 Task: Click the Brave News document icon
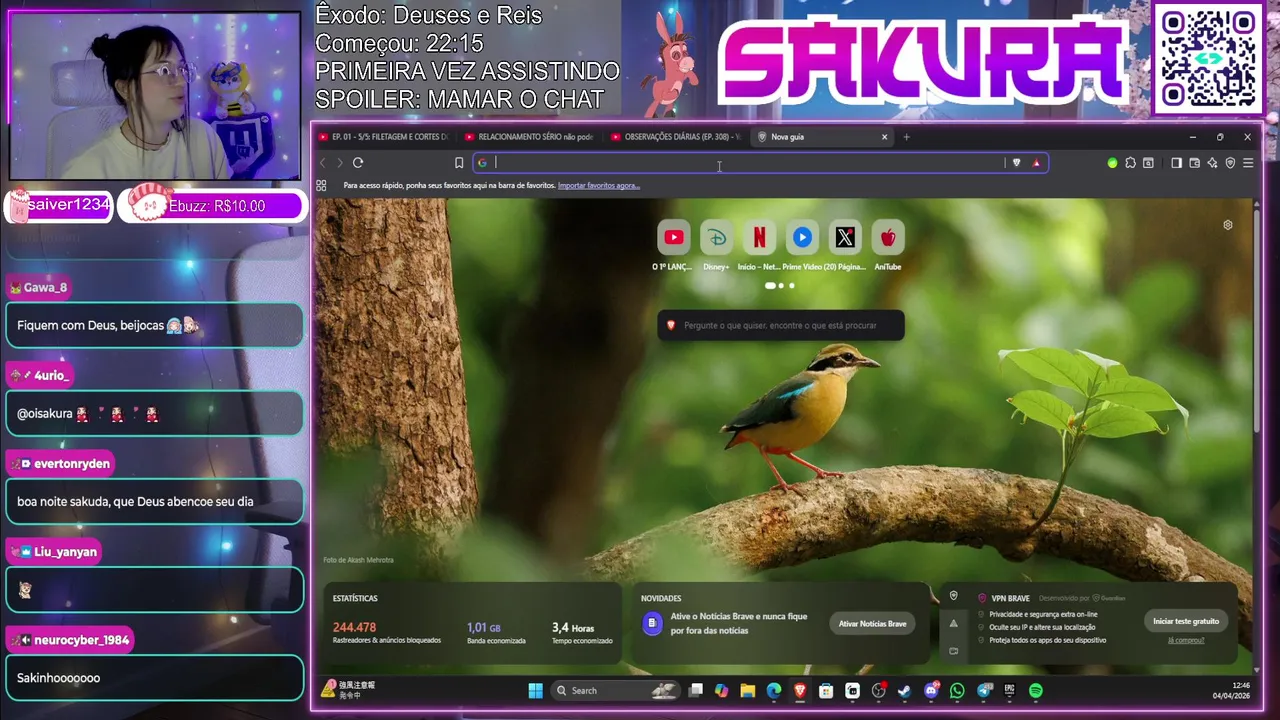coord(652,623)
